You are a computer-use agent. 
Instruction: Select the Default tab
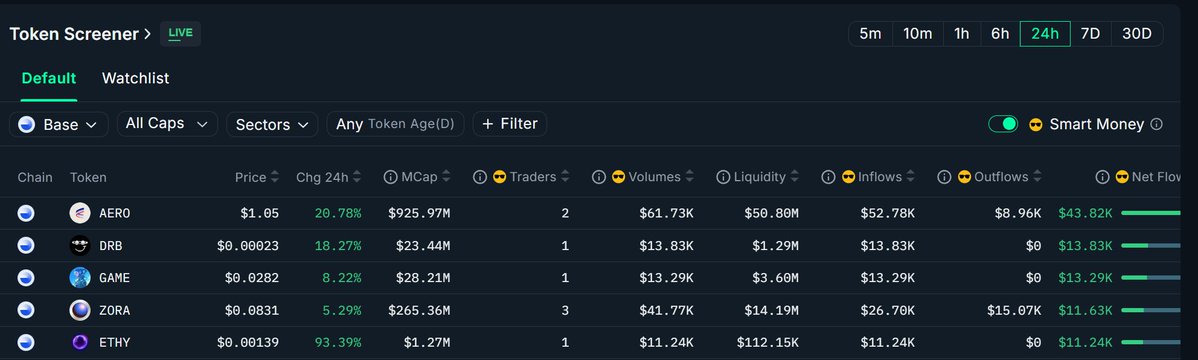click(49, 78)
